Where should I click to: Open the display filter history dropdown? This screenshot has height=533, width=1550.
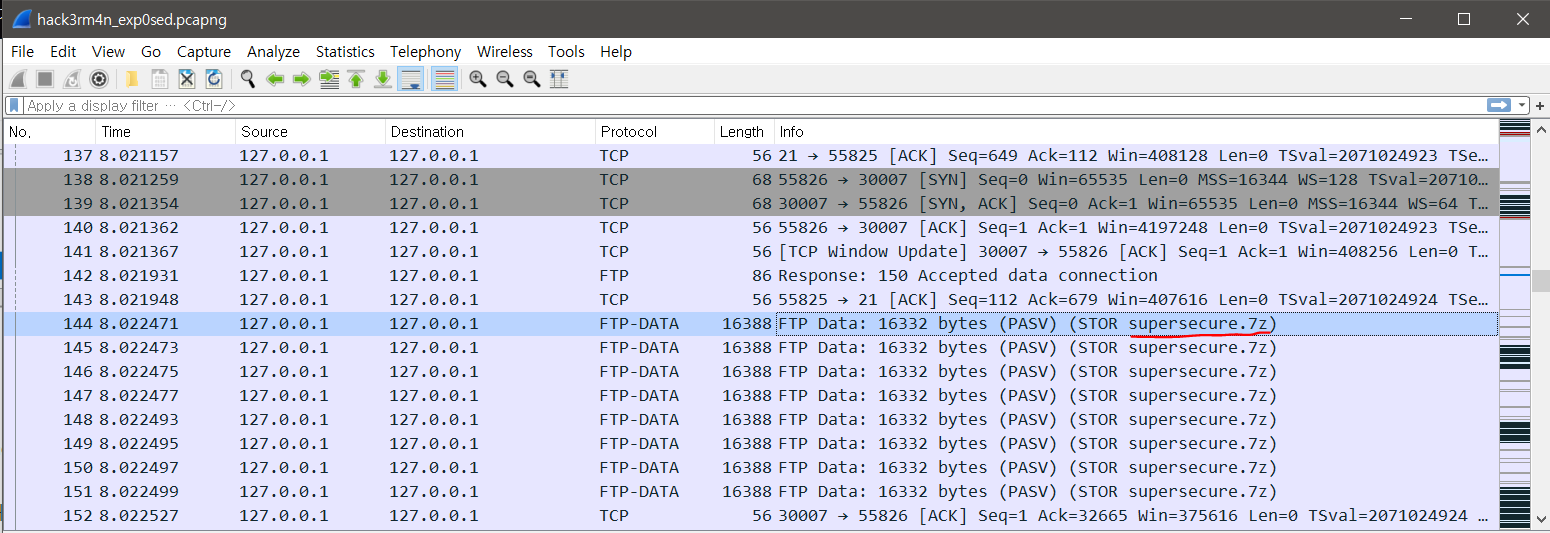[1522, 105]
